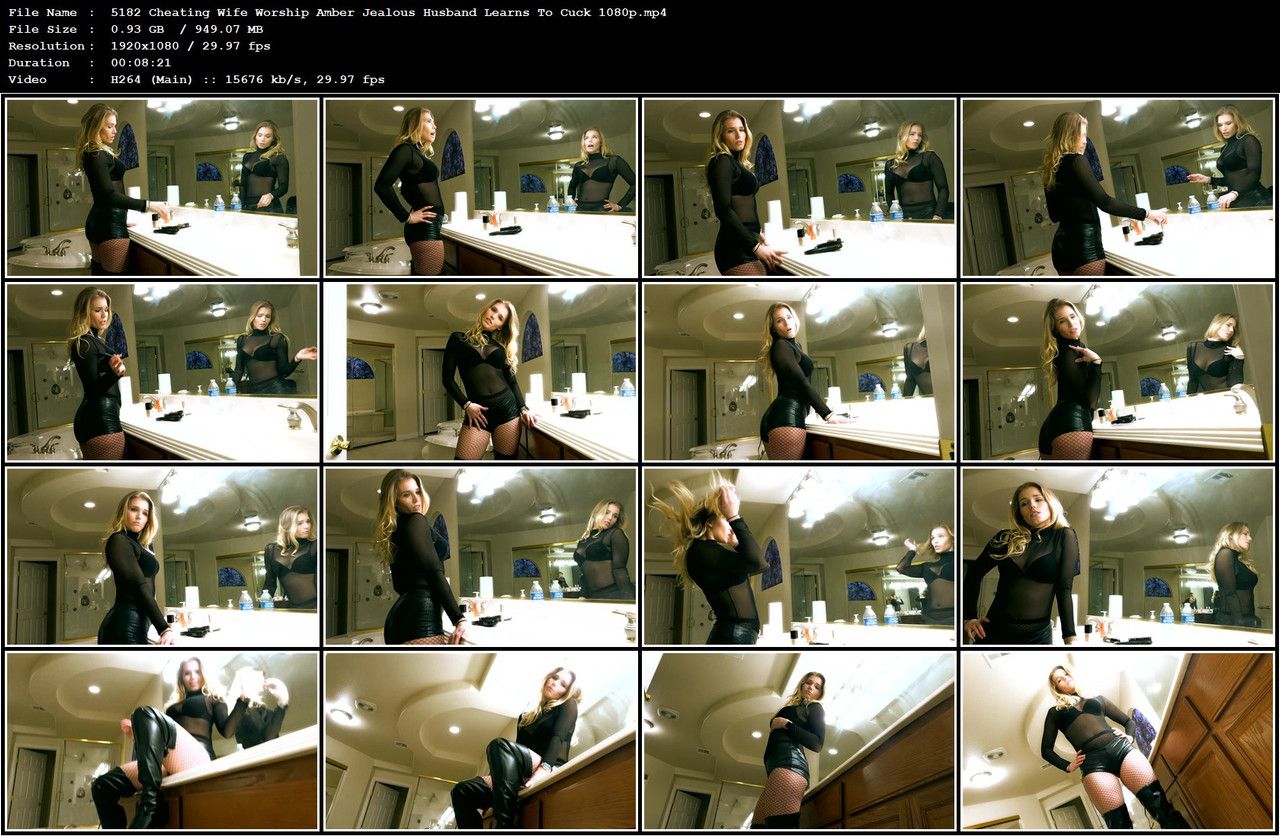Open the first thumbnail in the top row
Image resolution: width=1280 pixels, height=836 pixels.
point(162,187)
